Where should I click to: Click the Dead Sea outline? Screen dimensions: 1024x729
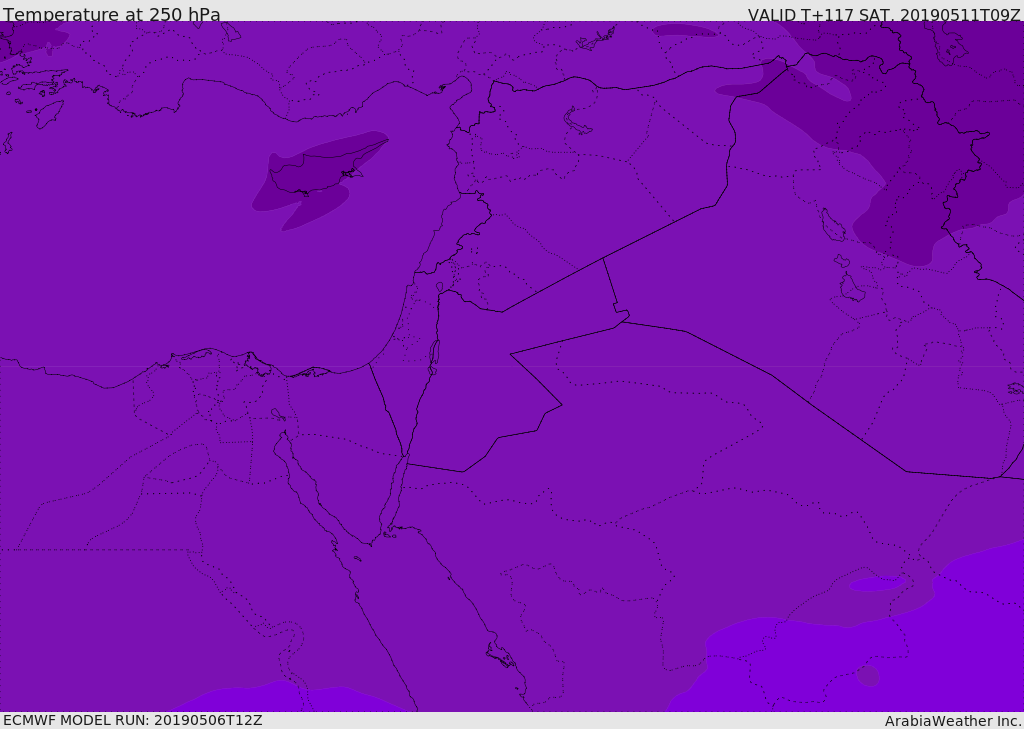click(434, 355)
